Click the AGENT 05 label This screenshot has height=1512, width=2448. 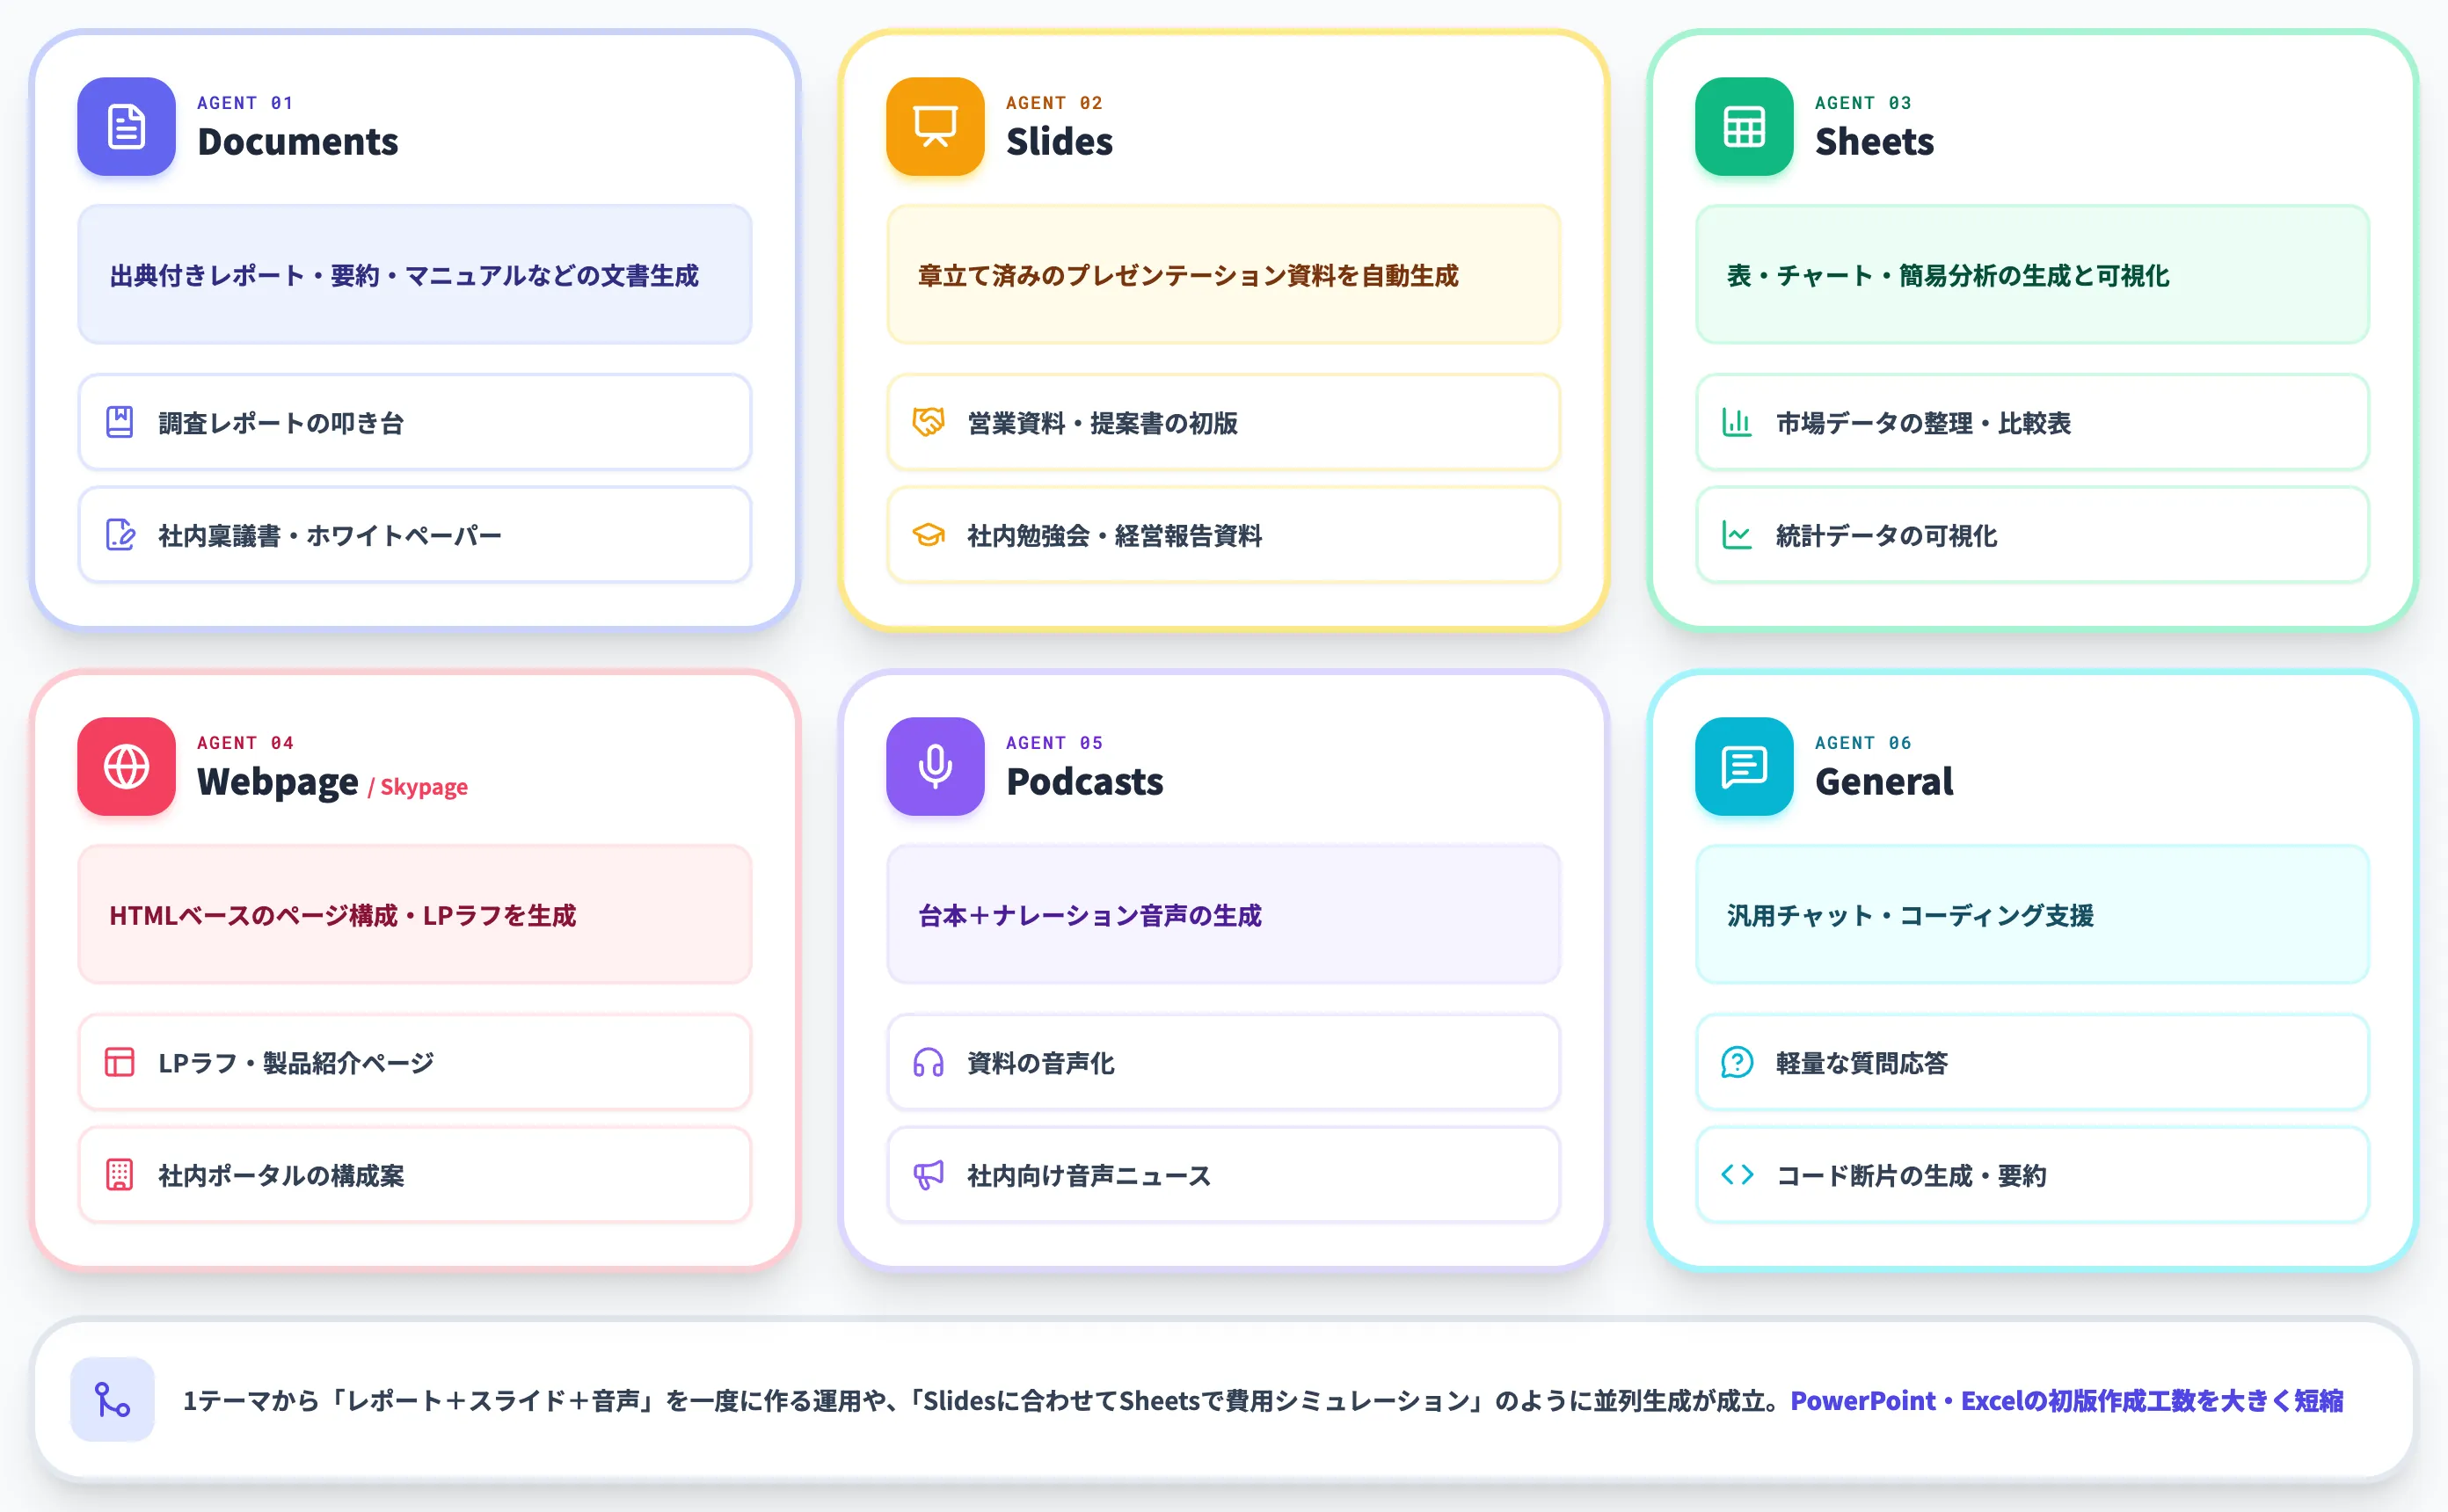tap(1054, 743)
